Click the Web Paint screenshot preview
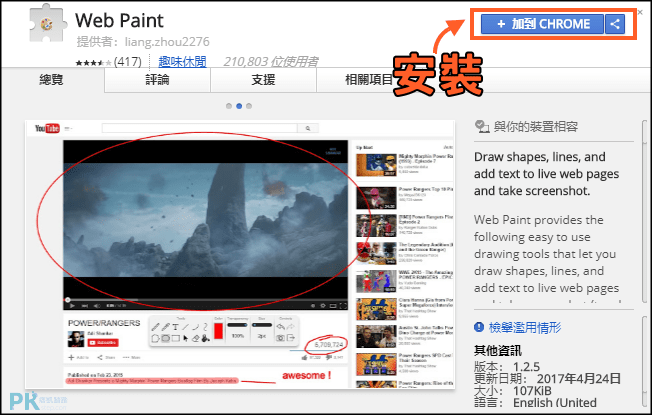 click(240, 254)
